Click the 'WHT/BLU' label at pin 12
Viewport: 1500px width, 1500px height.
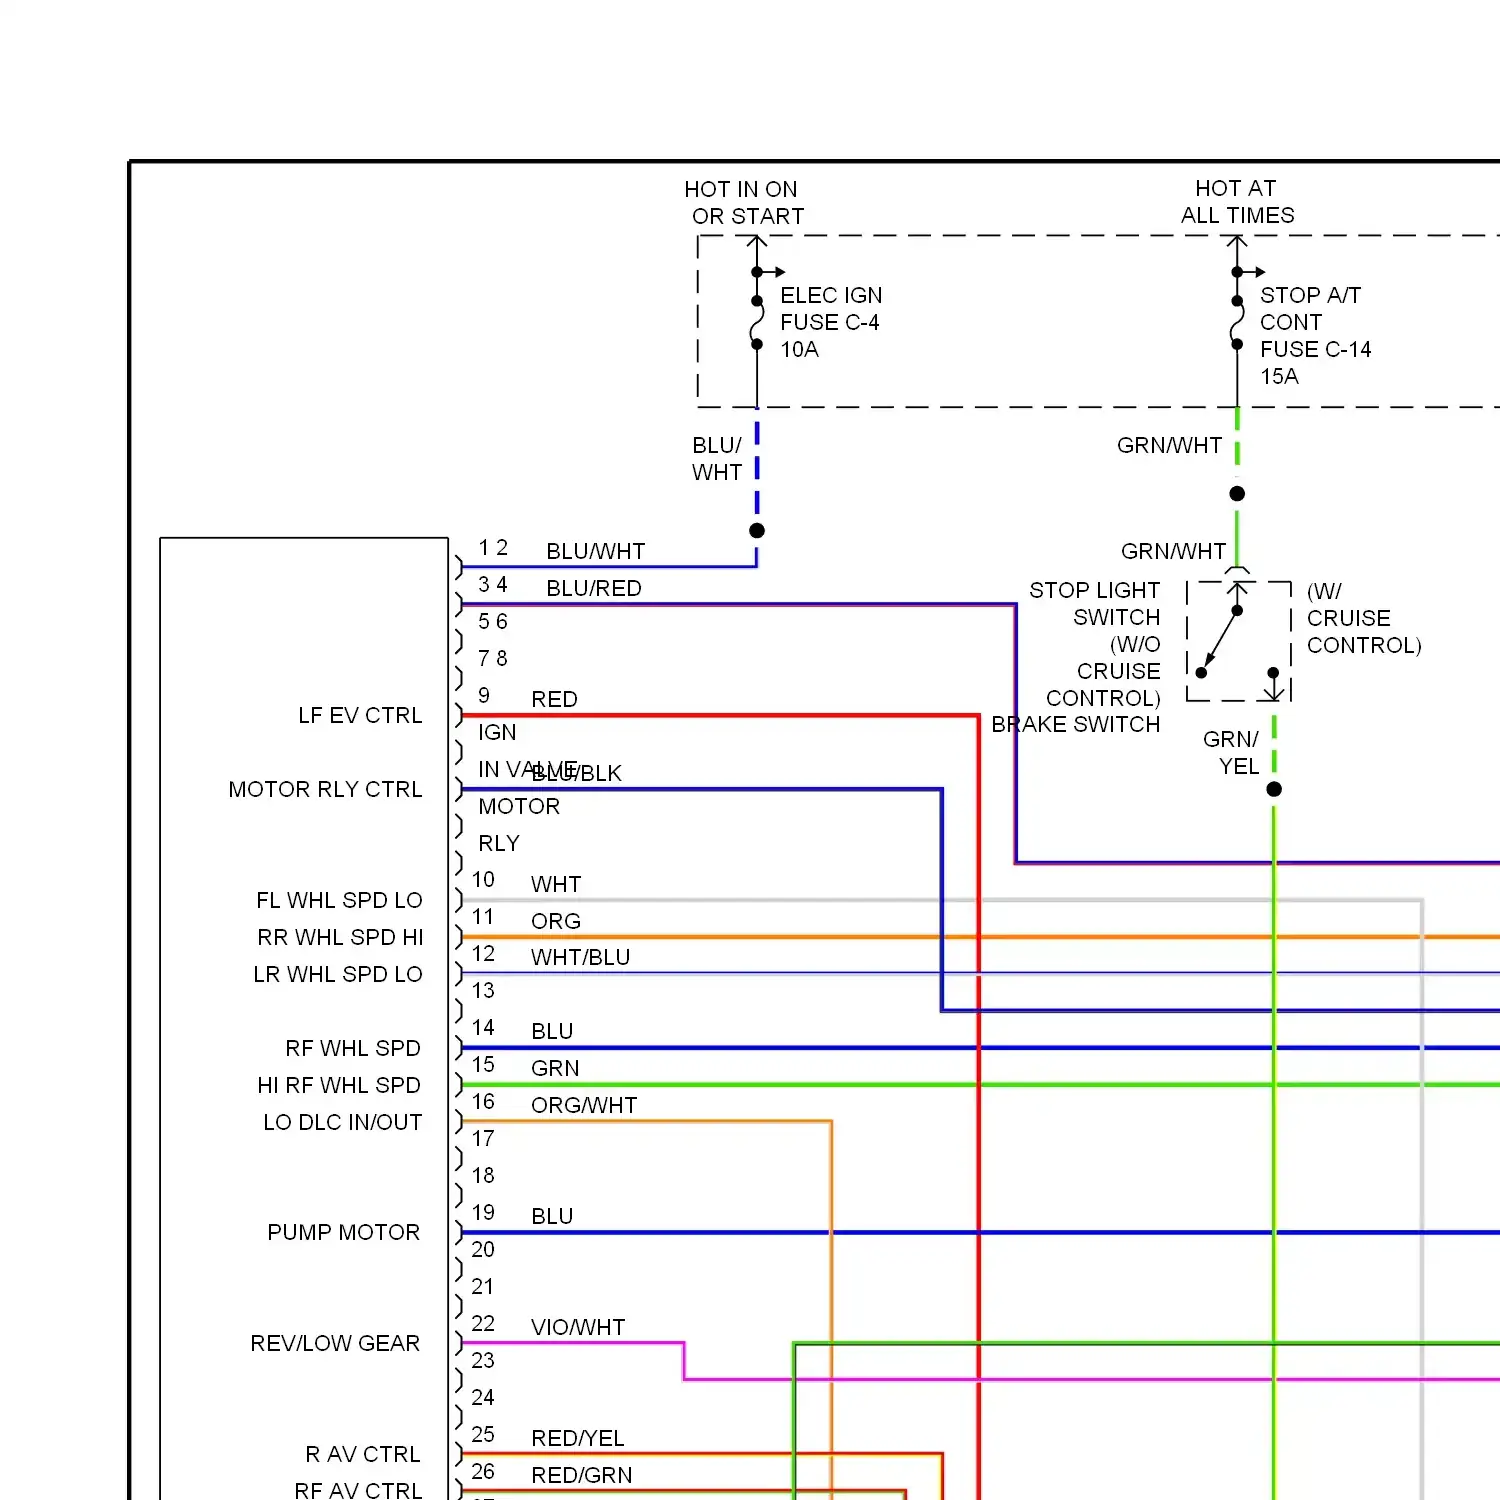click(581, 958)
